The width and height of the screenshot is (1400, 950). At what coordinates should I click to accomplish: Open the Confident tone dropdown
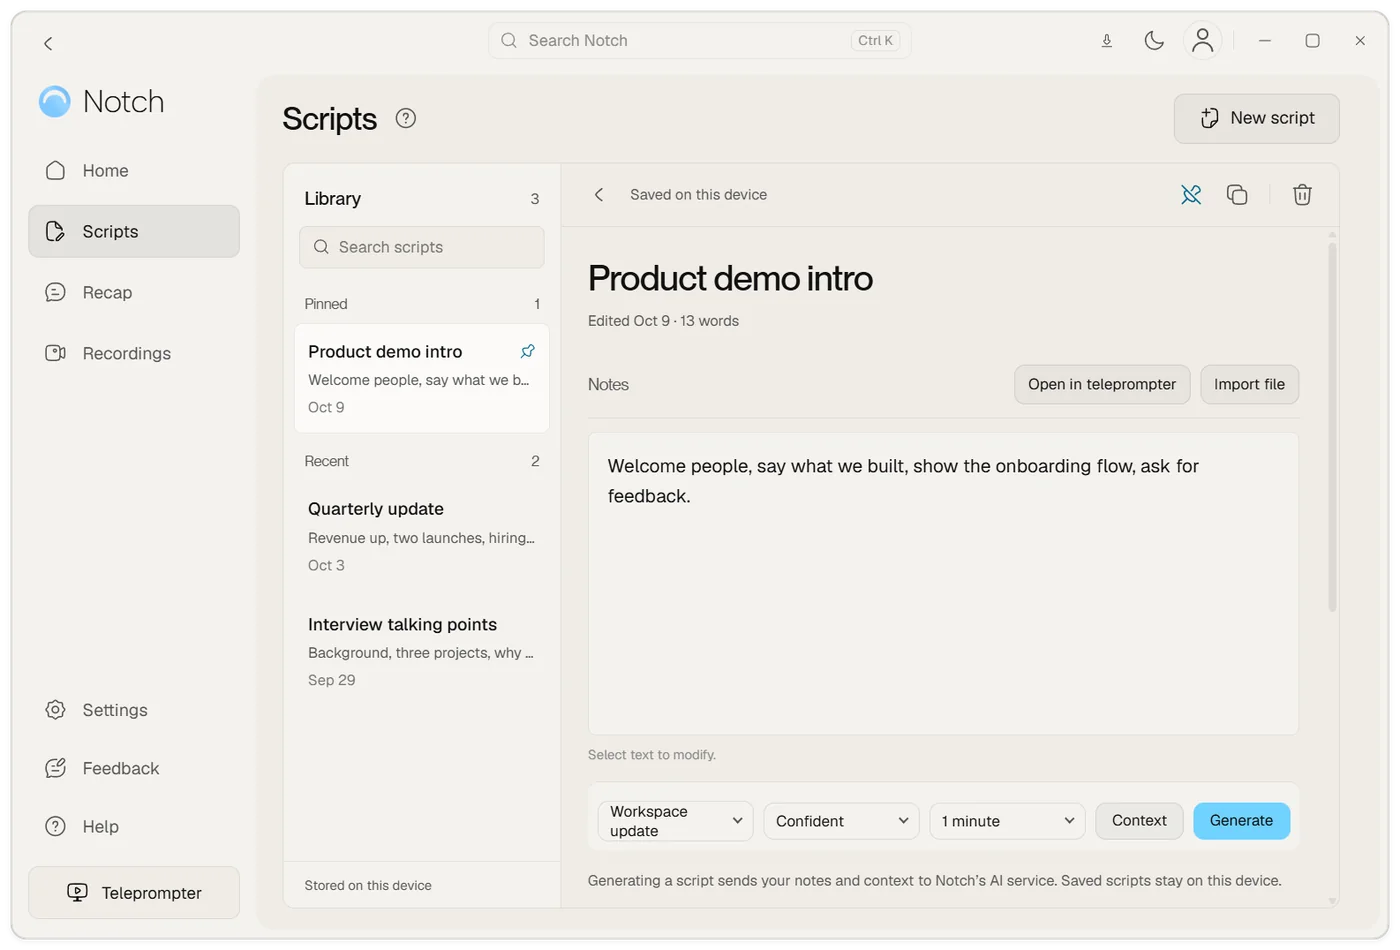[841, 821]
